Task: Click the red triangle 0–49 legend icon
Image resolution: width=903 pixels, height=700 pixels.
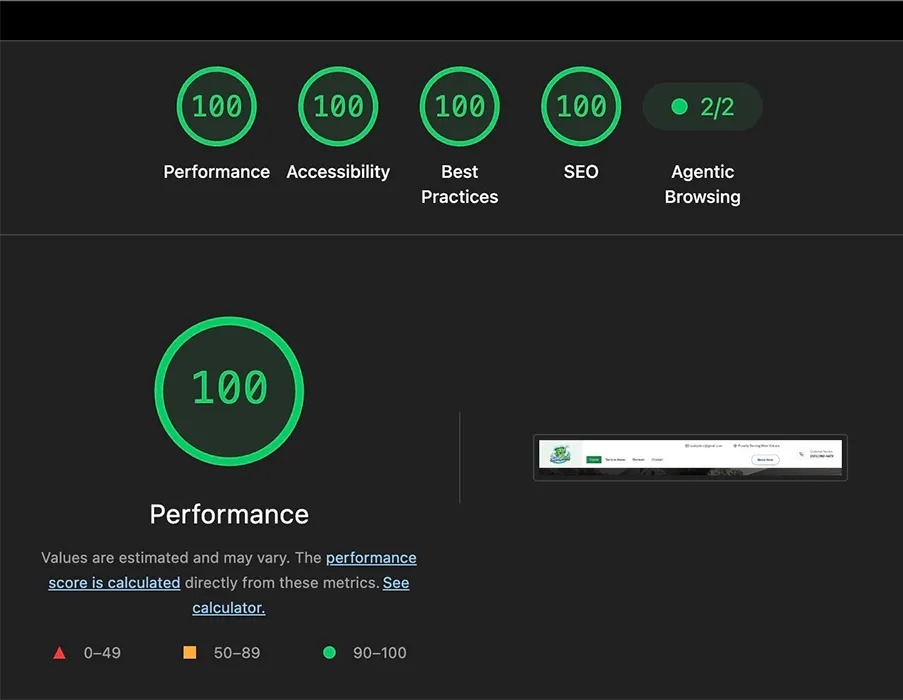Action: tap(59, 652)
